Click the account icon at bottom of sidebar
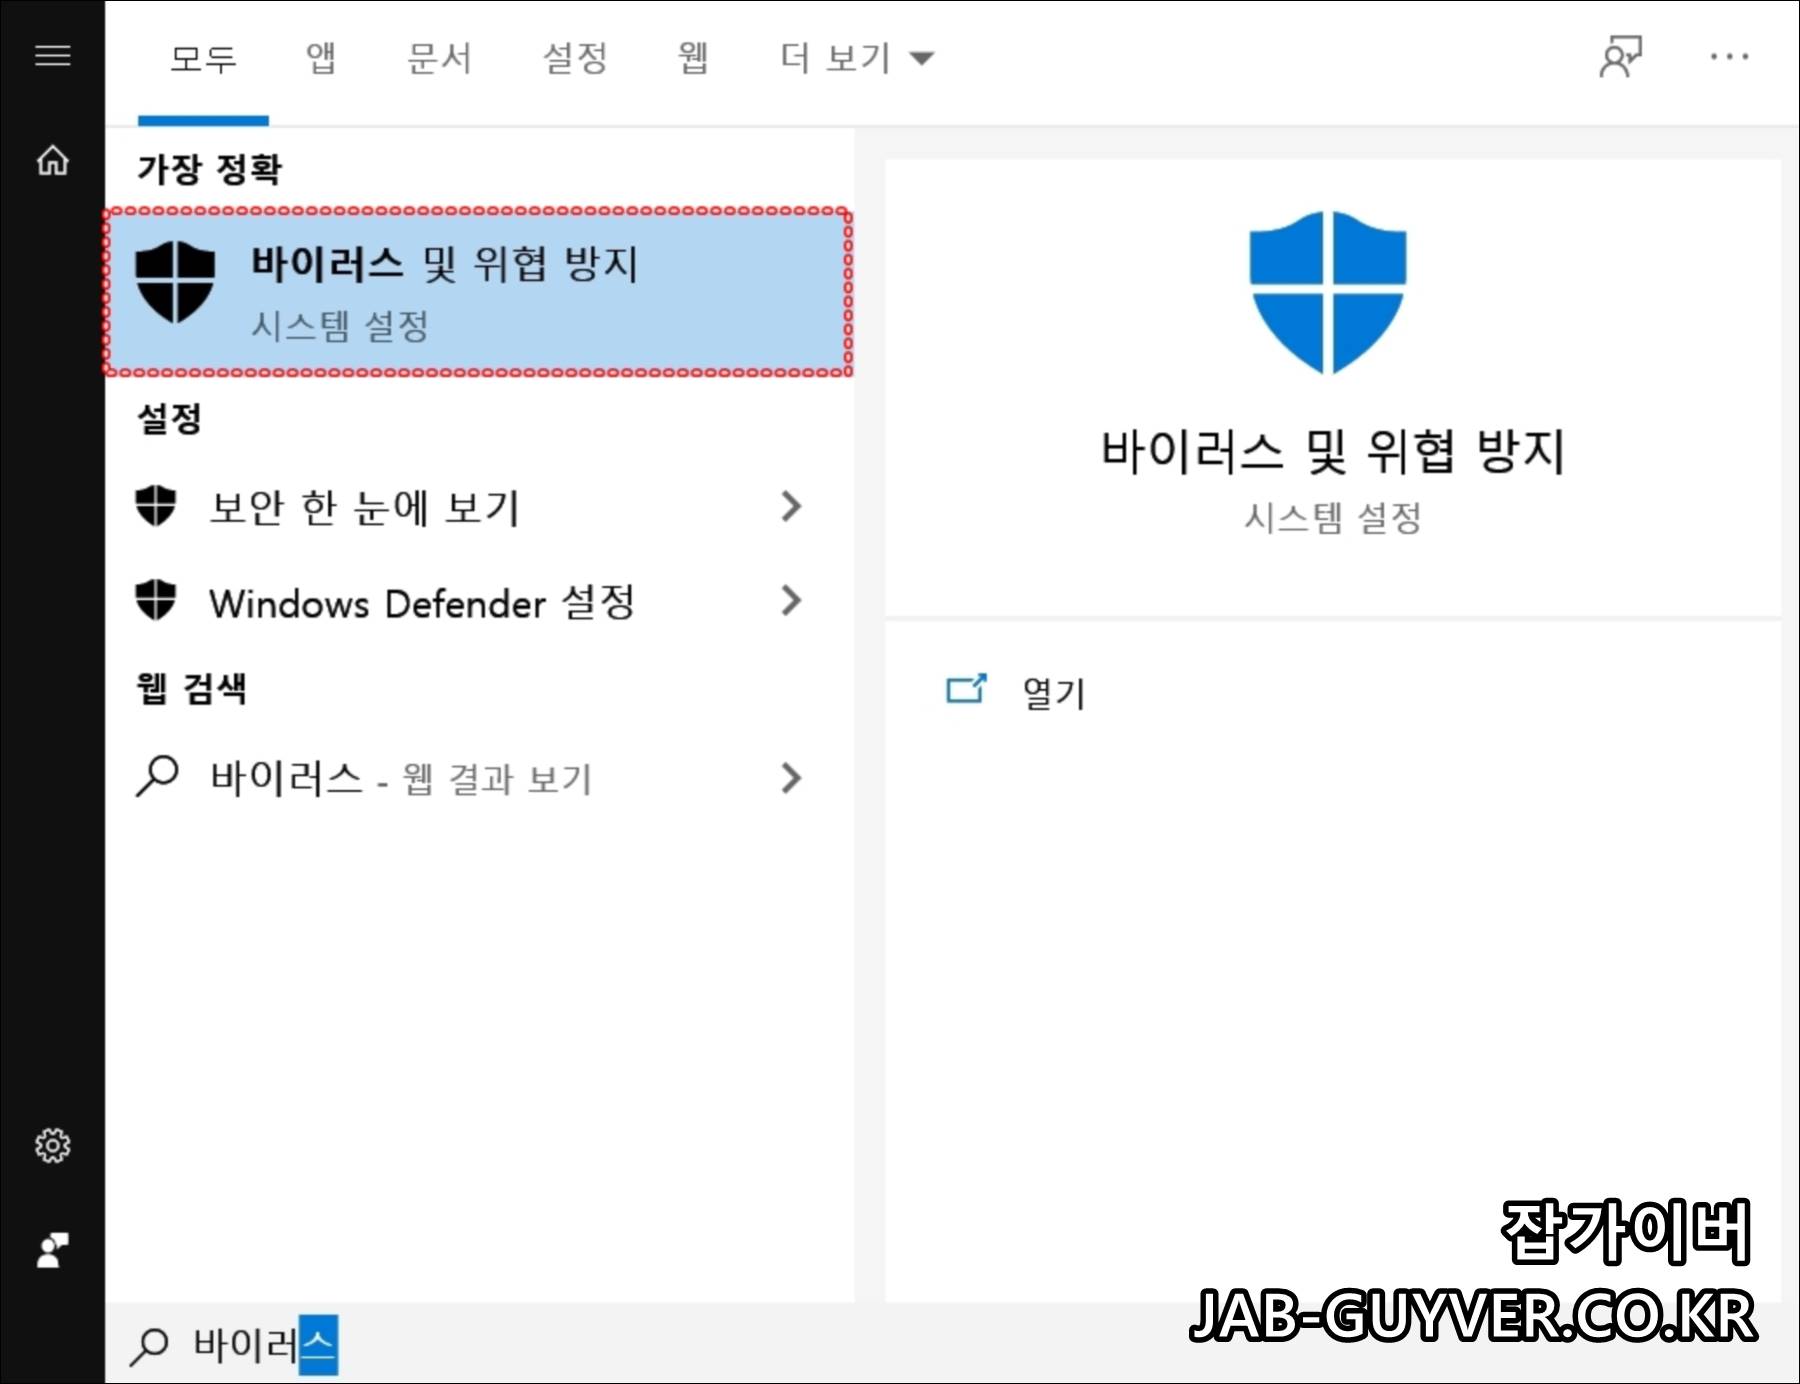Viewport: 1800px width, 1384px height. [51, 1248]
